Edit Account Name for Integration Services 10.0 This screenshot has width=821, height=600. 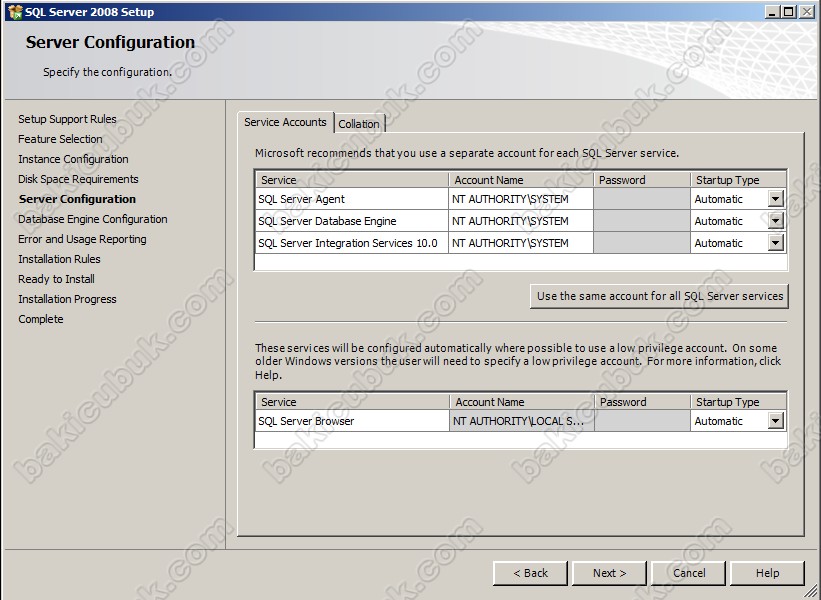coord(521,243)
